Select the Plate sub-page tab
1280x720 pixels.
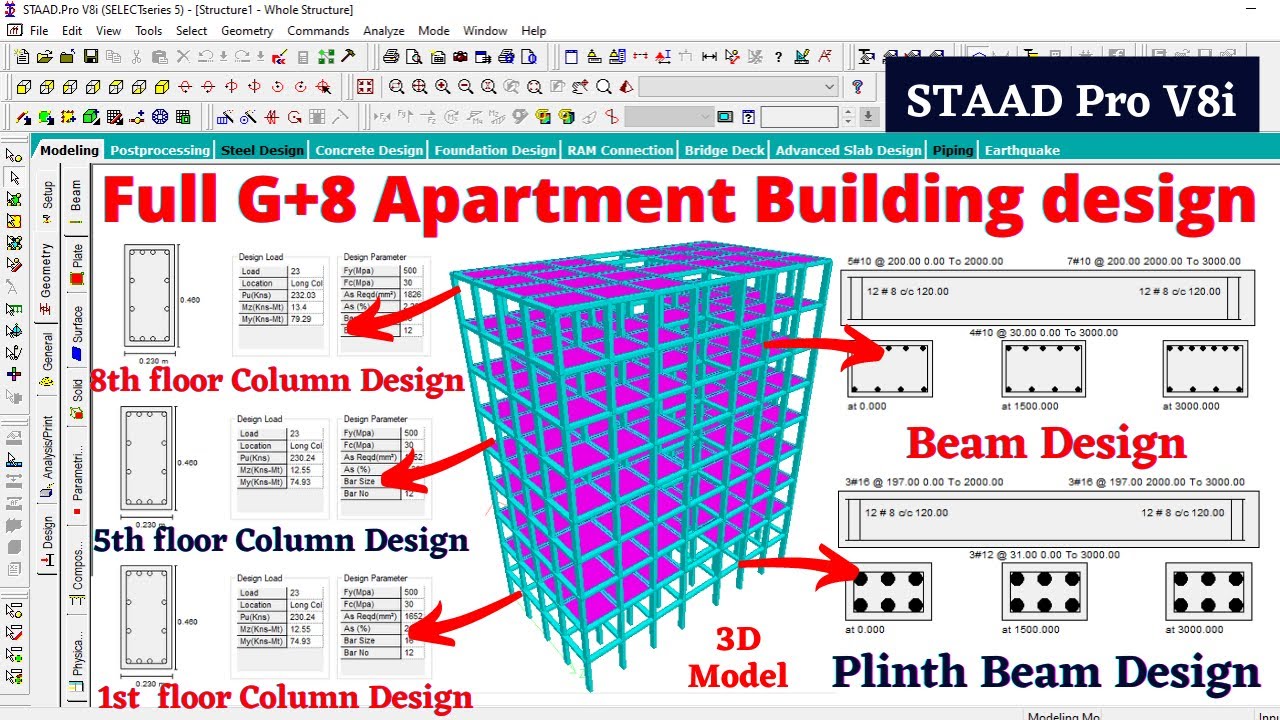[78, 262]
